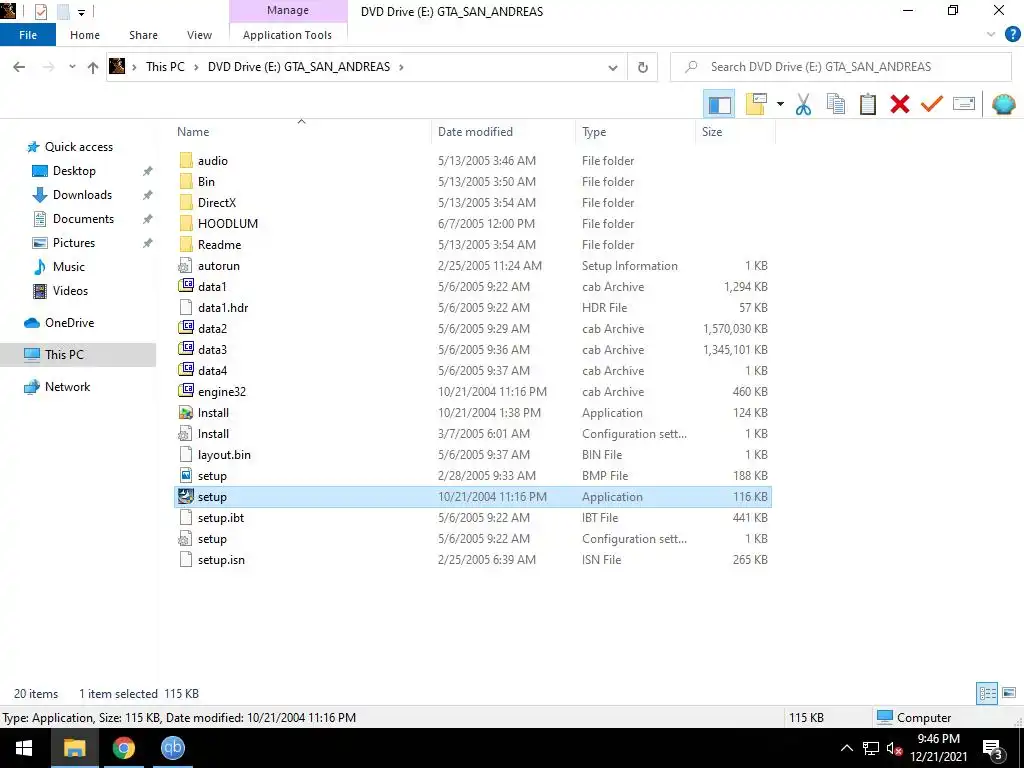Select the HOODLUM folder
Screen dimensions: 1024x768
point(228,223)
